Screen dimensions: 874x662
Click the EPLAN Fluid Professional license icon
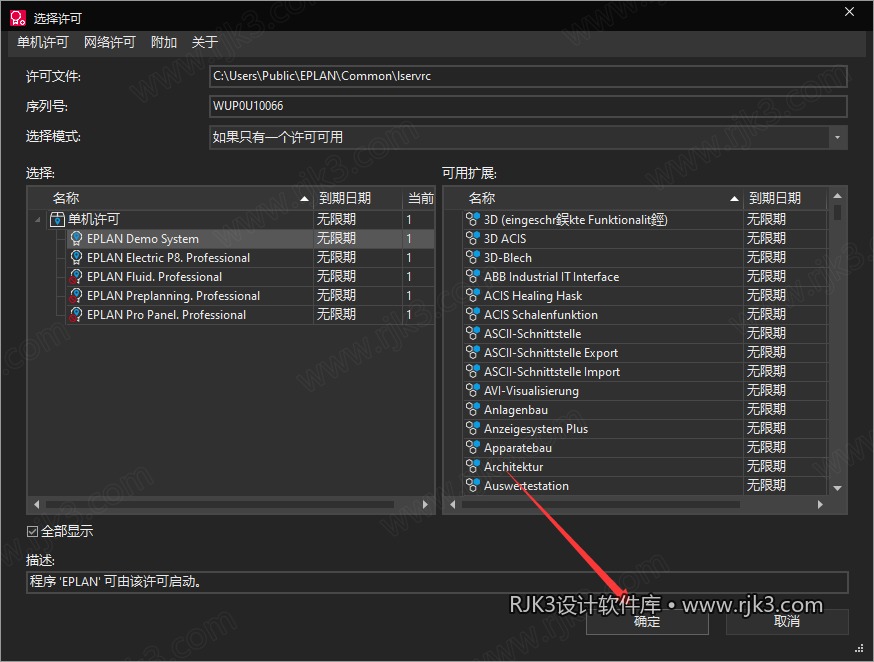(76, 276)
